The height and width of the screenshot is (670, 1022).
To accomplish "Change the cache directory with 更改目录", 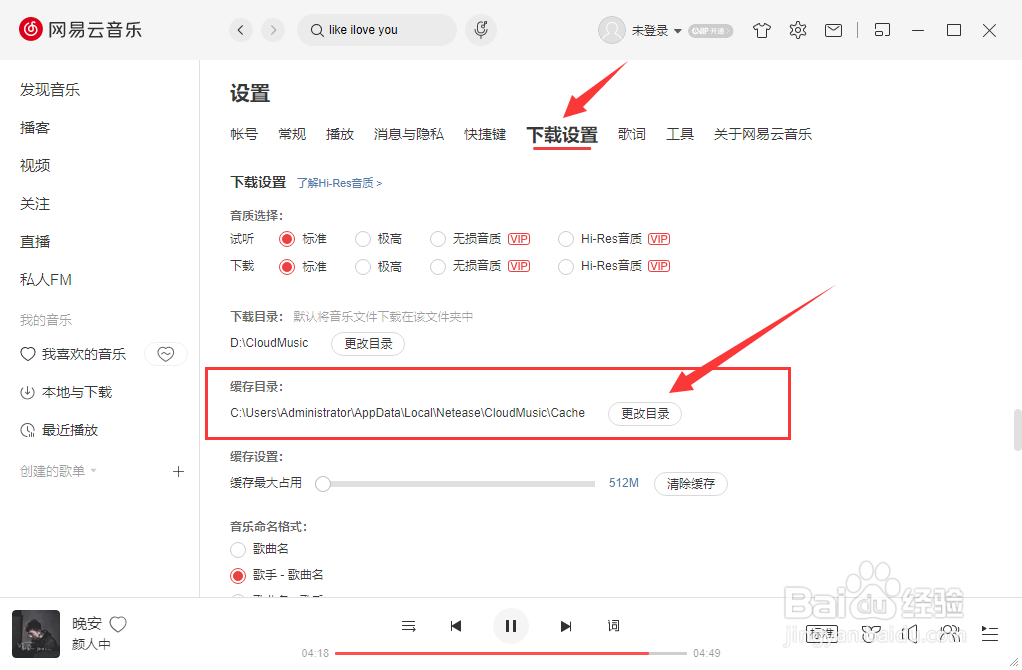I will pyautogui.click(x=645, y=414).
